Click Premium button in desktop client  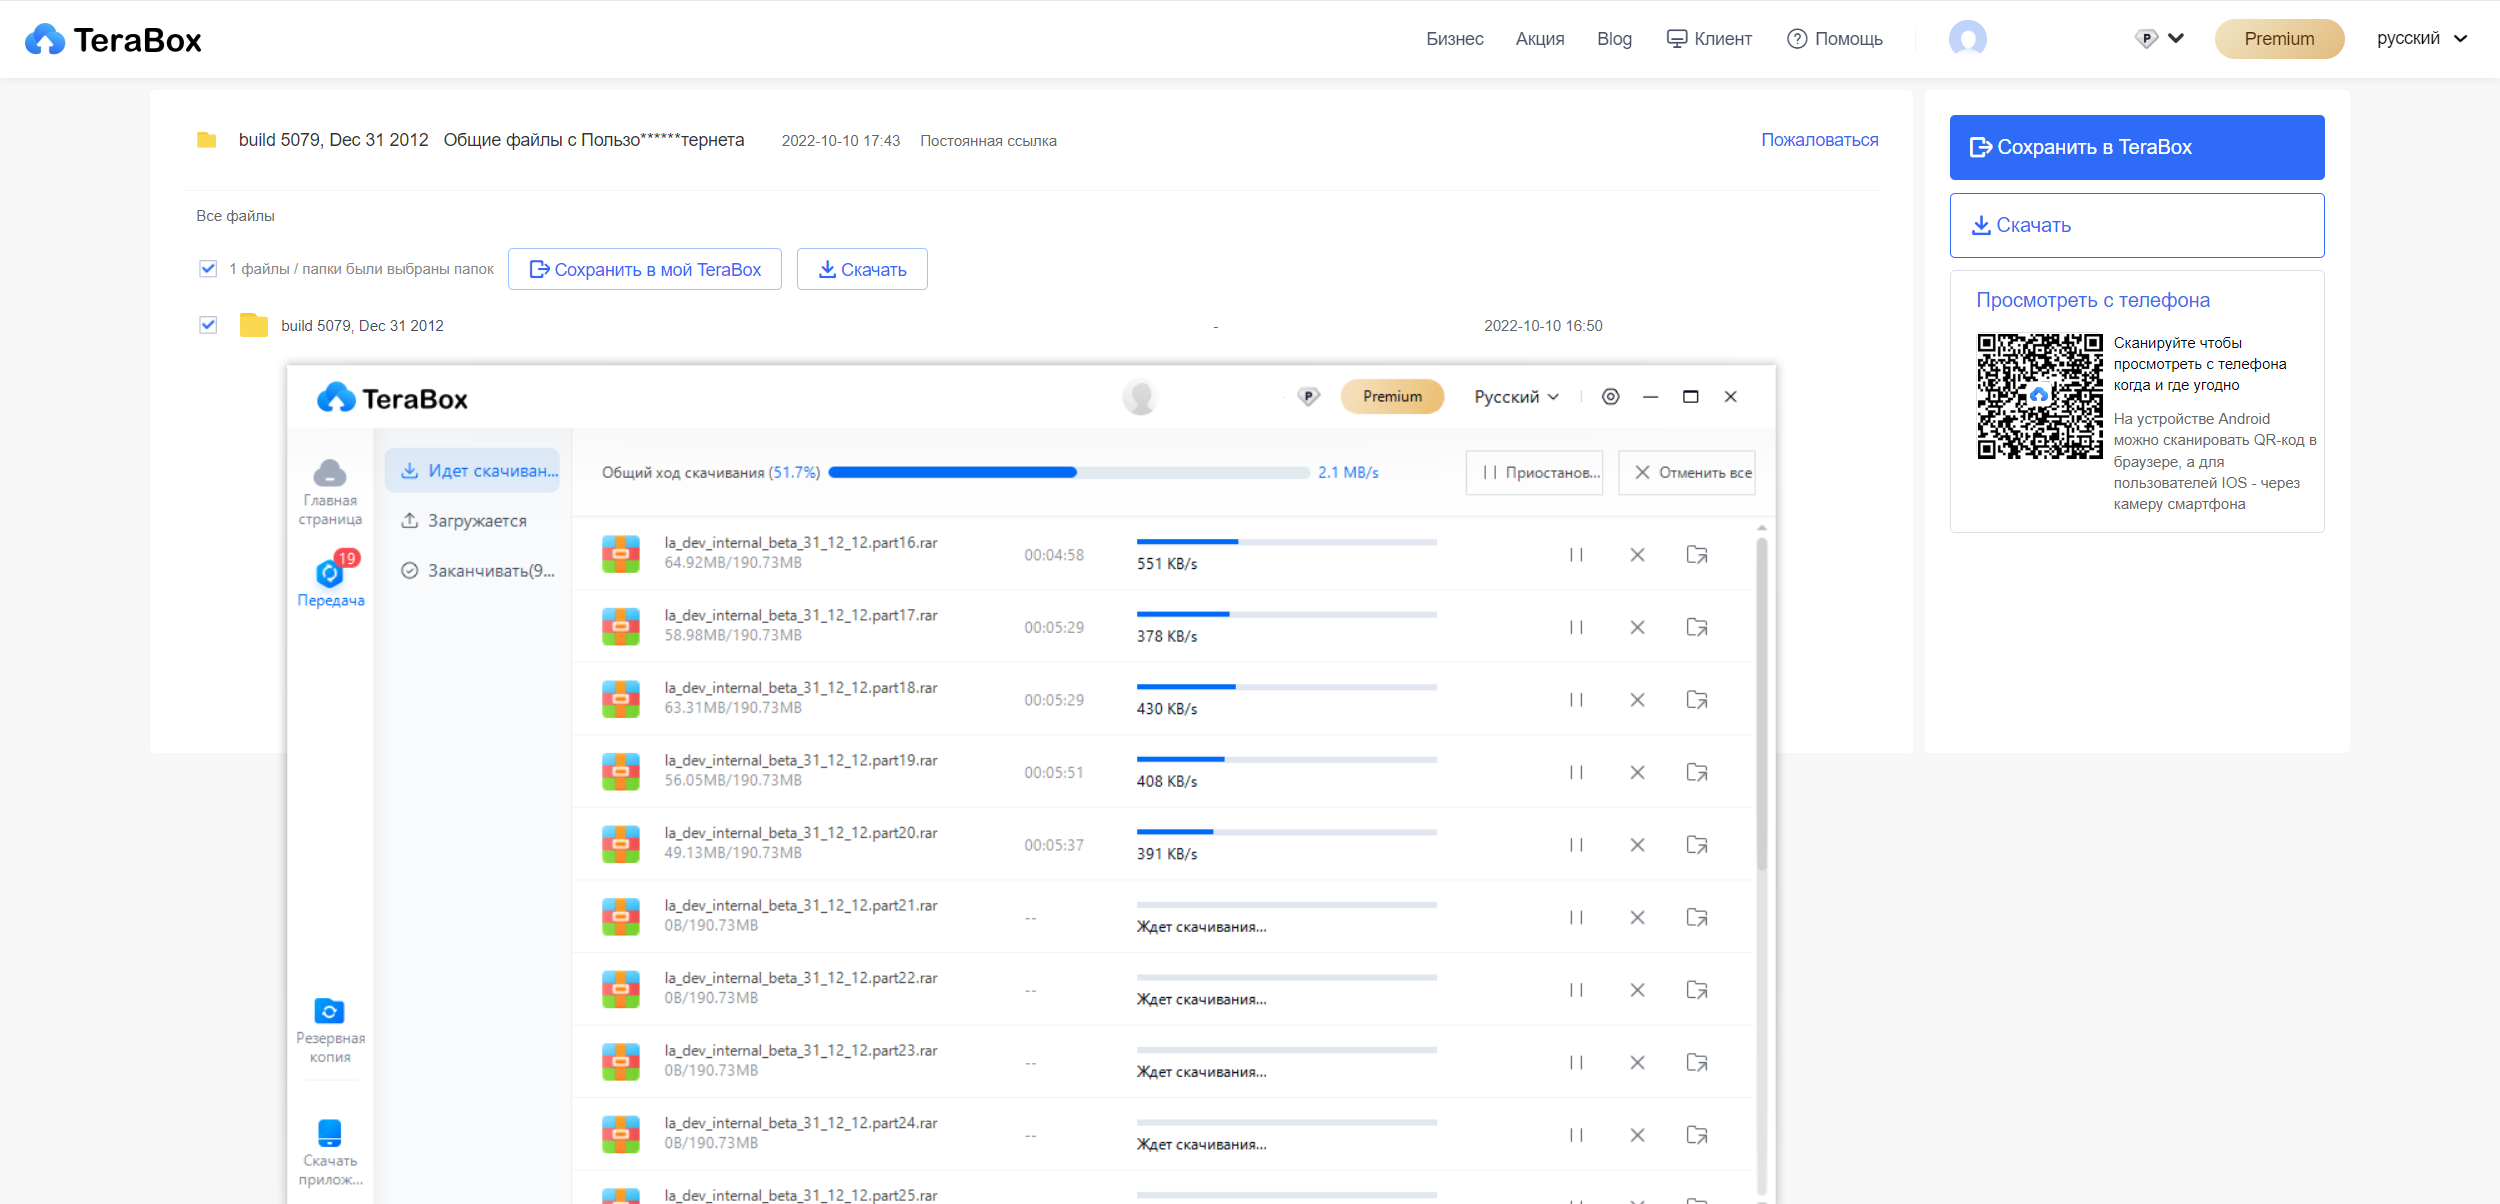coord(1392,397)
